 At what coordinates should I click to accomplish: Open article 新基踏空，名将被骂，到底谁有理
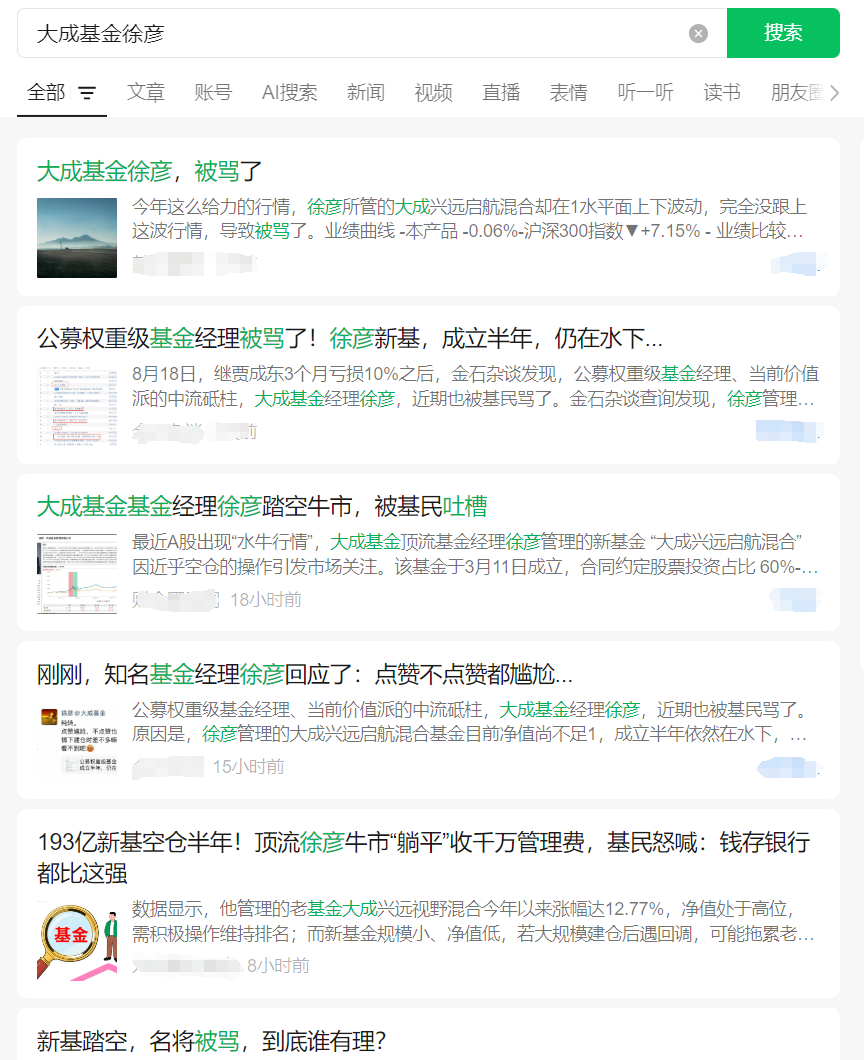211,1041
